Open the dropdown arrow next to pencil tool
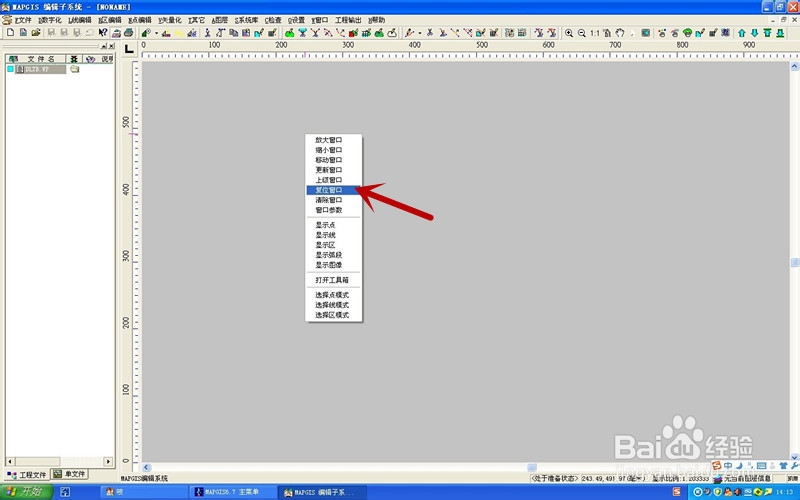800x500 pixels. click(419, 33)
